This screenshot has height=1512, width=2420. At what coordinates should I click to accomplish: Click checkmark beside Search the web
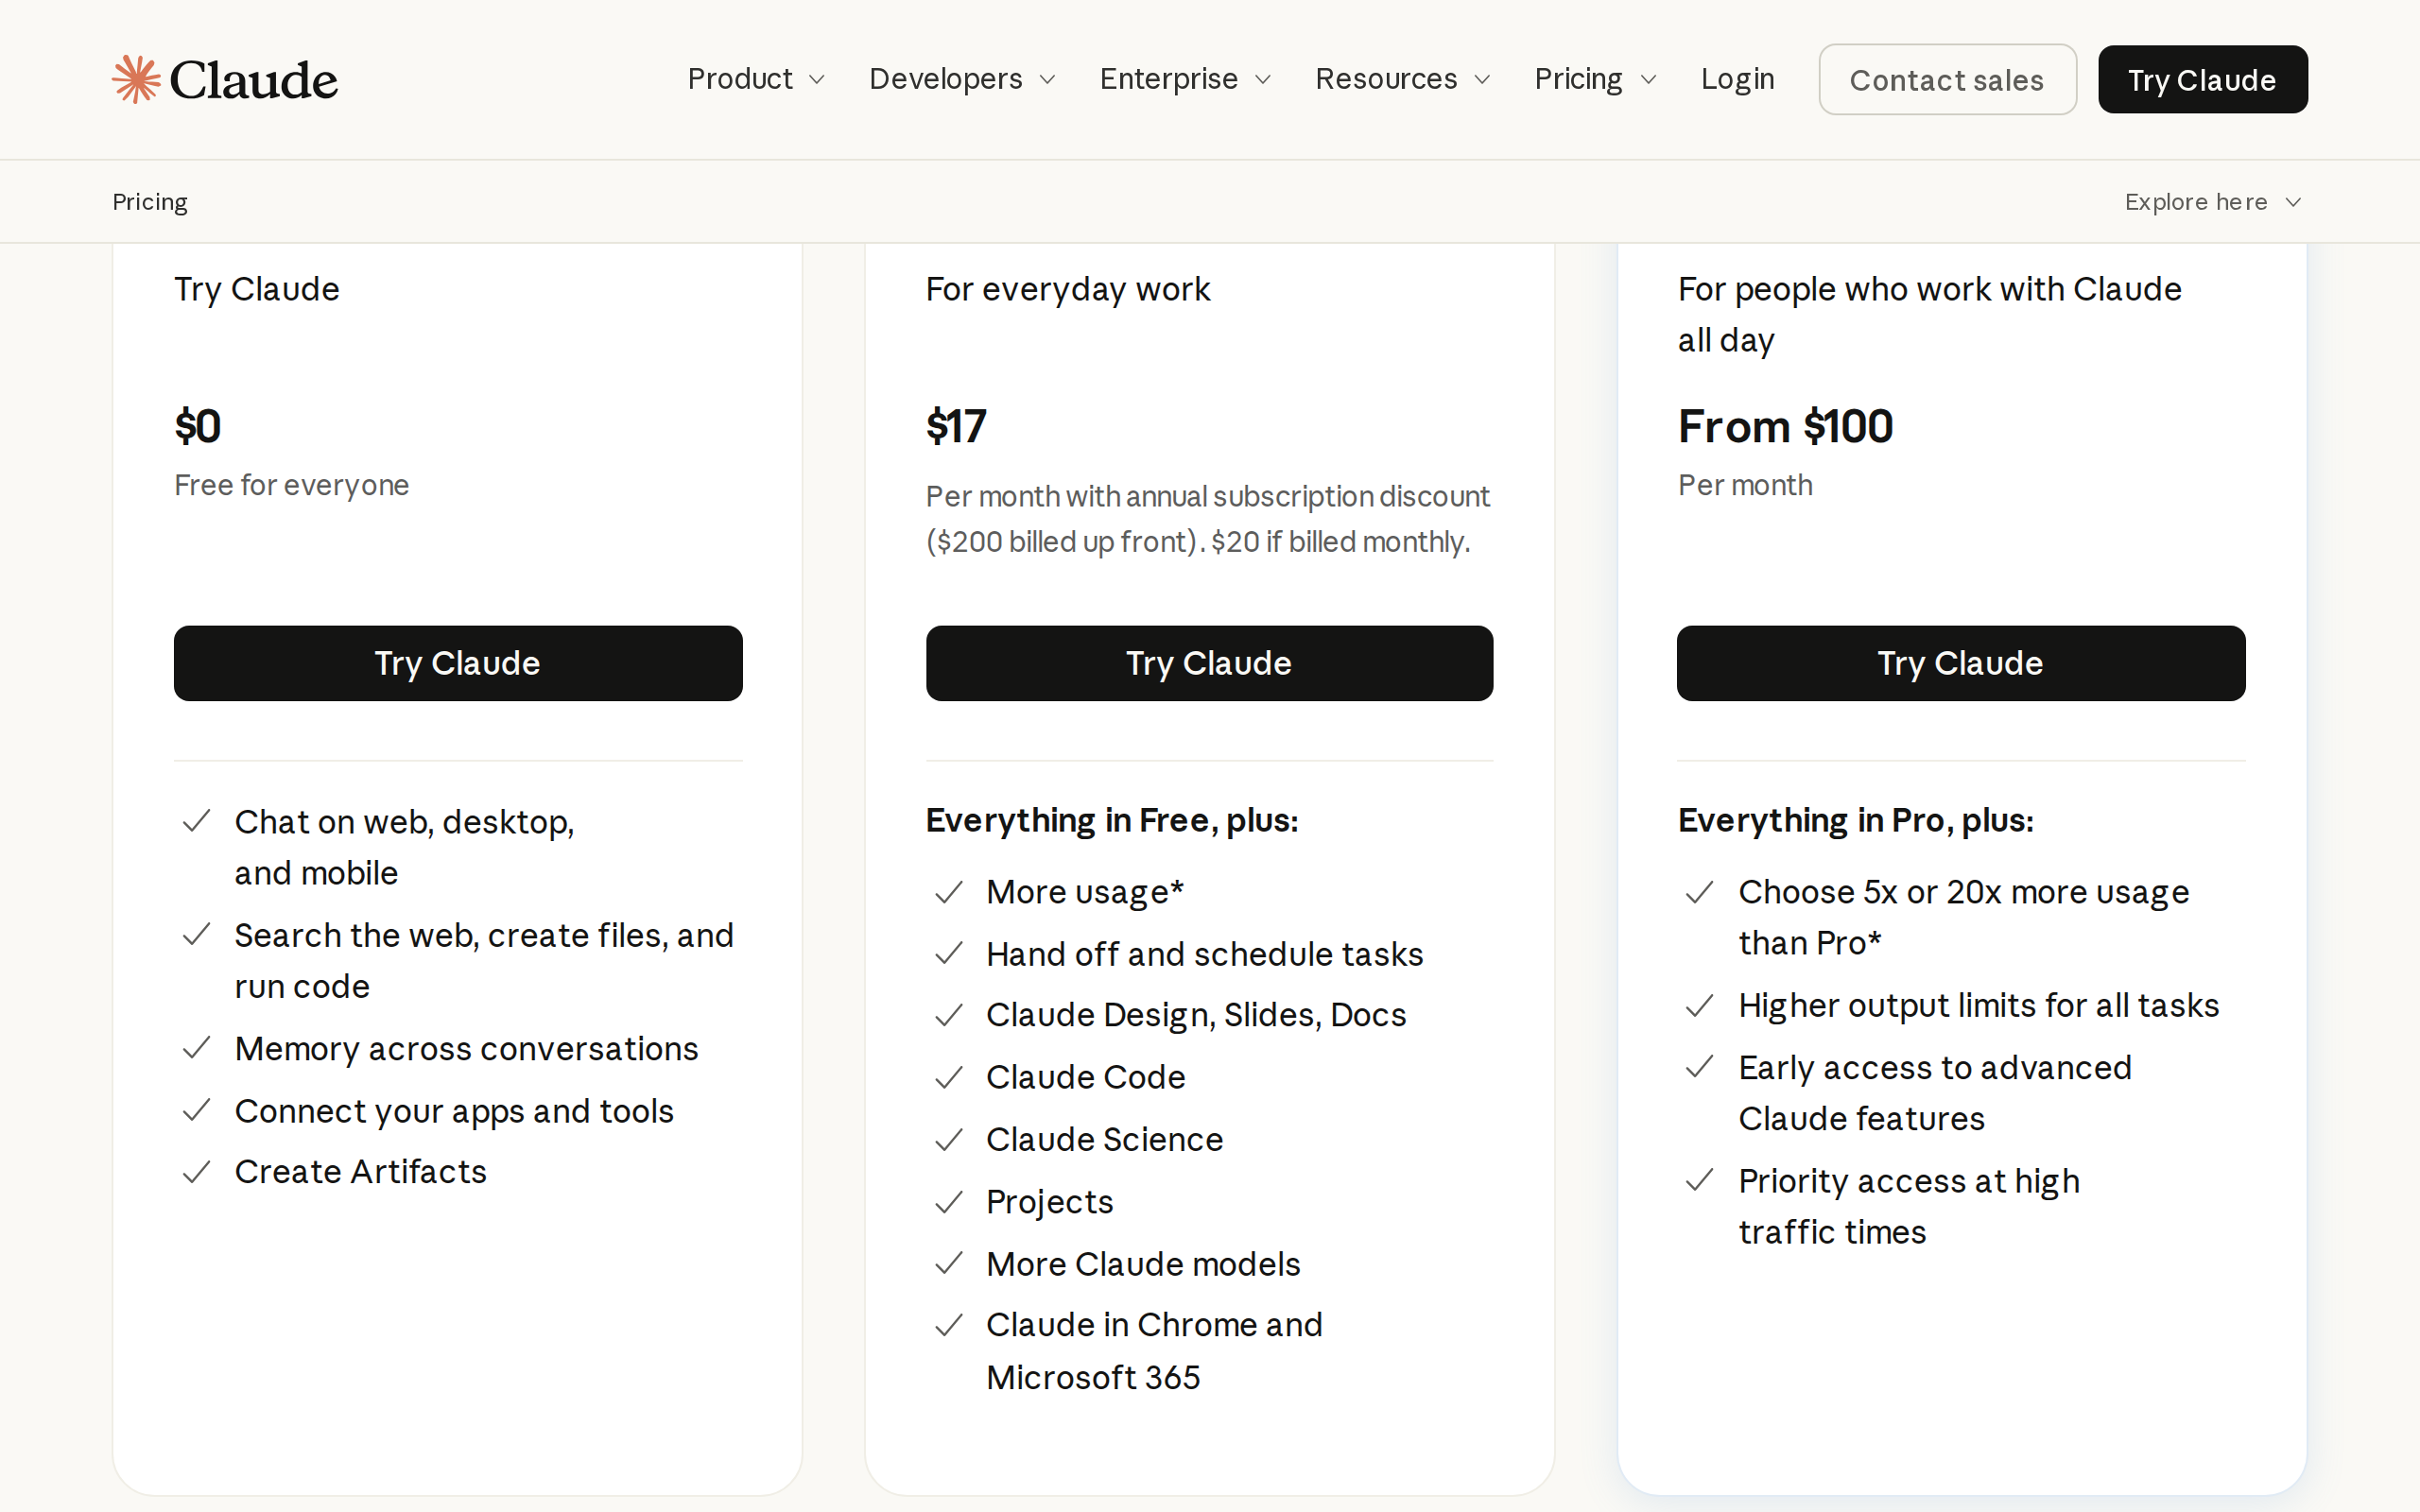click(197, 934)
